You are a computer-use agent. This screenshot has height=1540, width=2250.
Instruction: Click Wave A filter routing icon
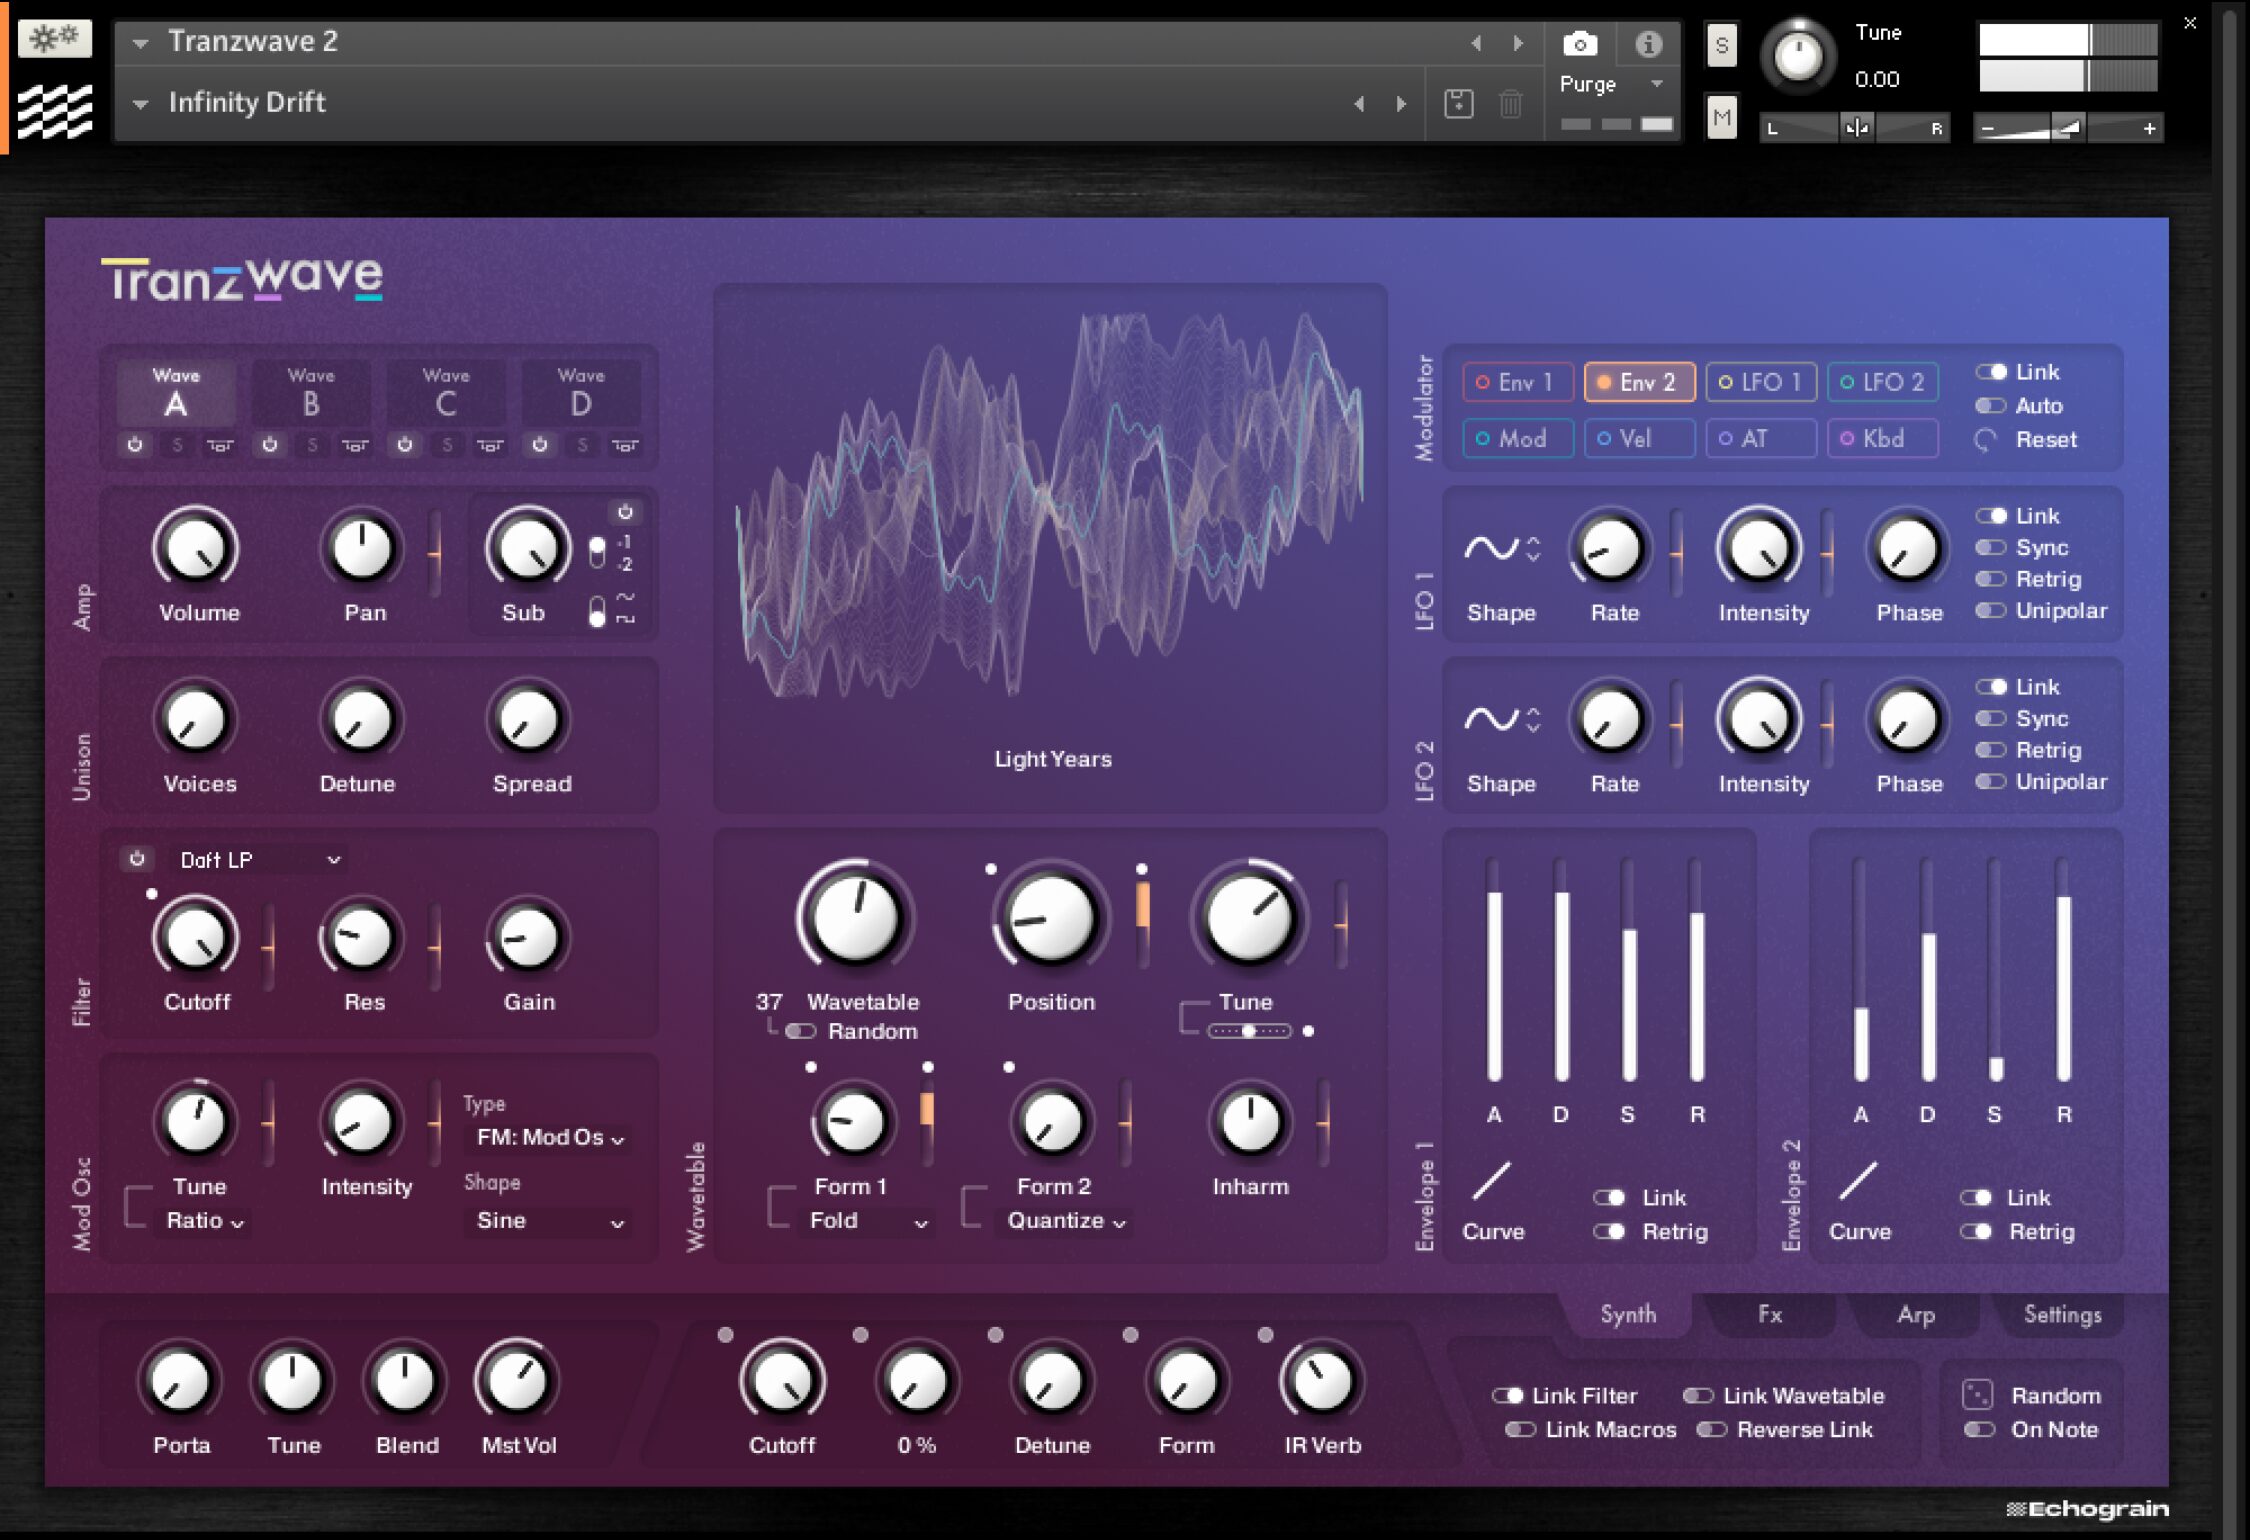tap(220, 445)
